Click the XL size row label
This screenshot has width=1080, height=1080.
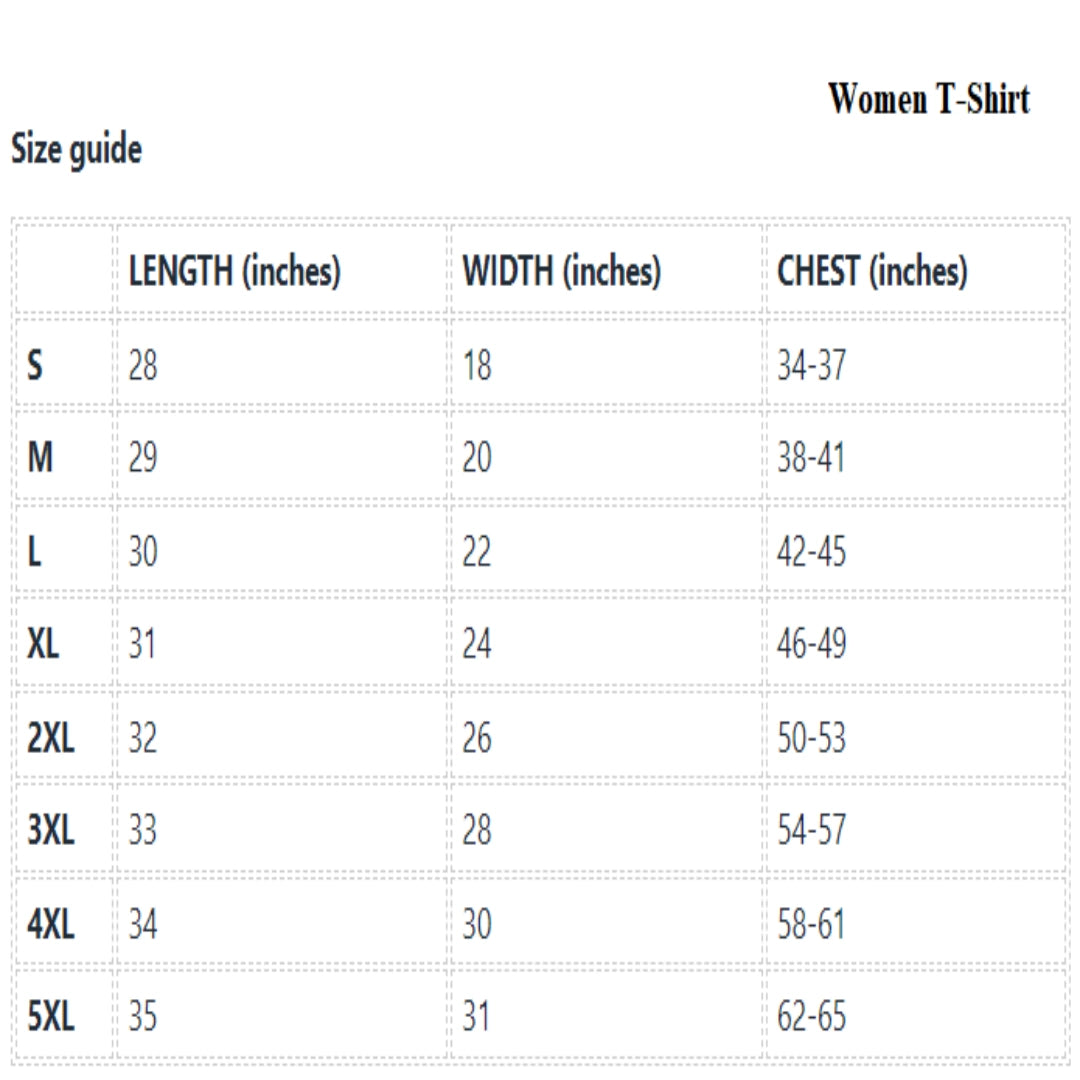[x=43, y=645]
